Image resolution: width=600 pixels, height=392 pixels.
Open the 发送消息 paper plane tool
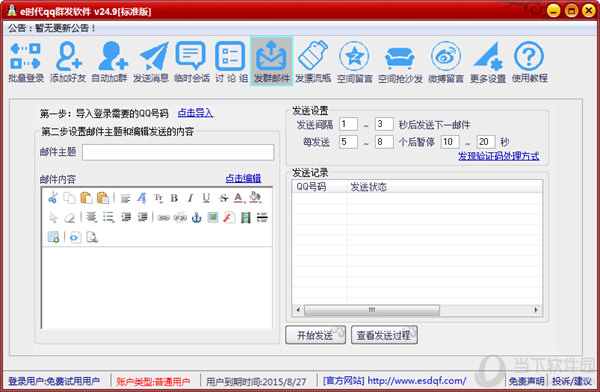pos(151,62)
